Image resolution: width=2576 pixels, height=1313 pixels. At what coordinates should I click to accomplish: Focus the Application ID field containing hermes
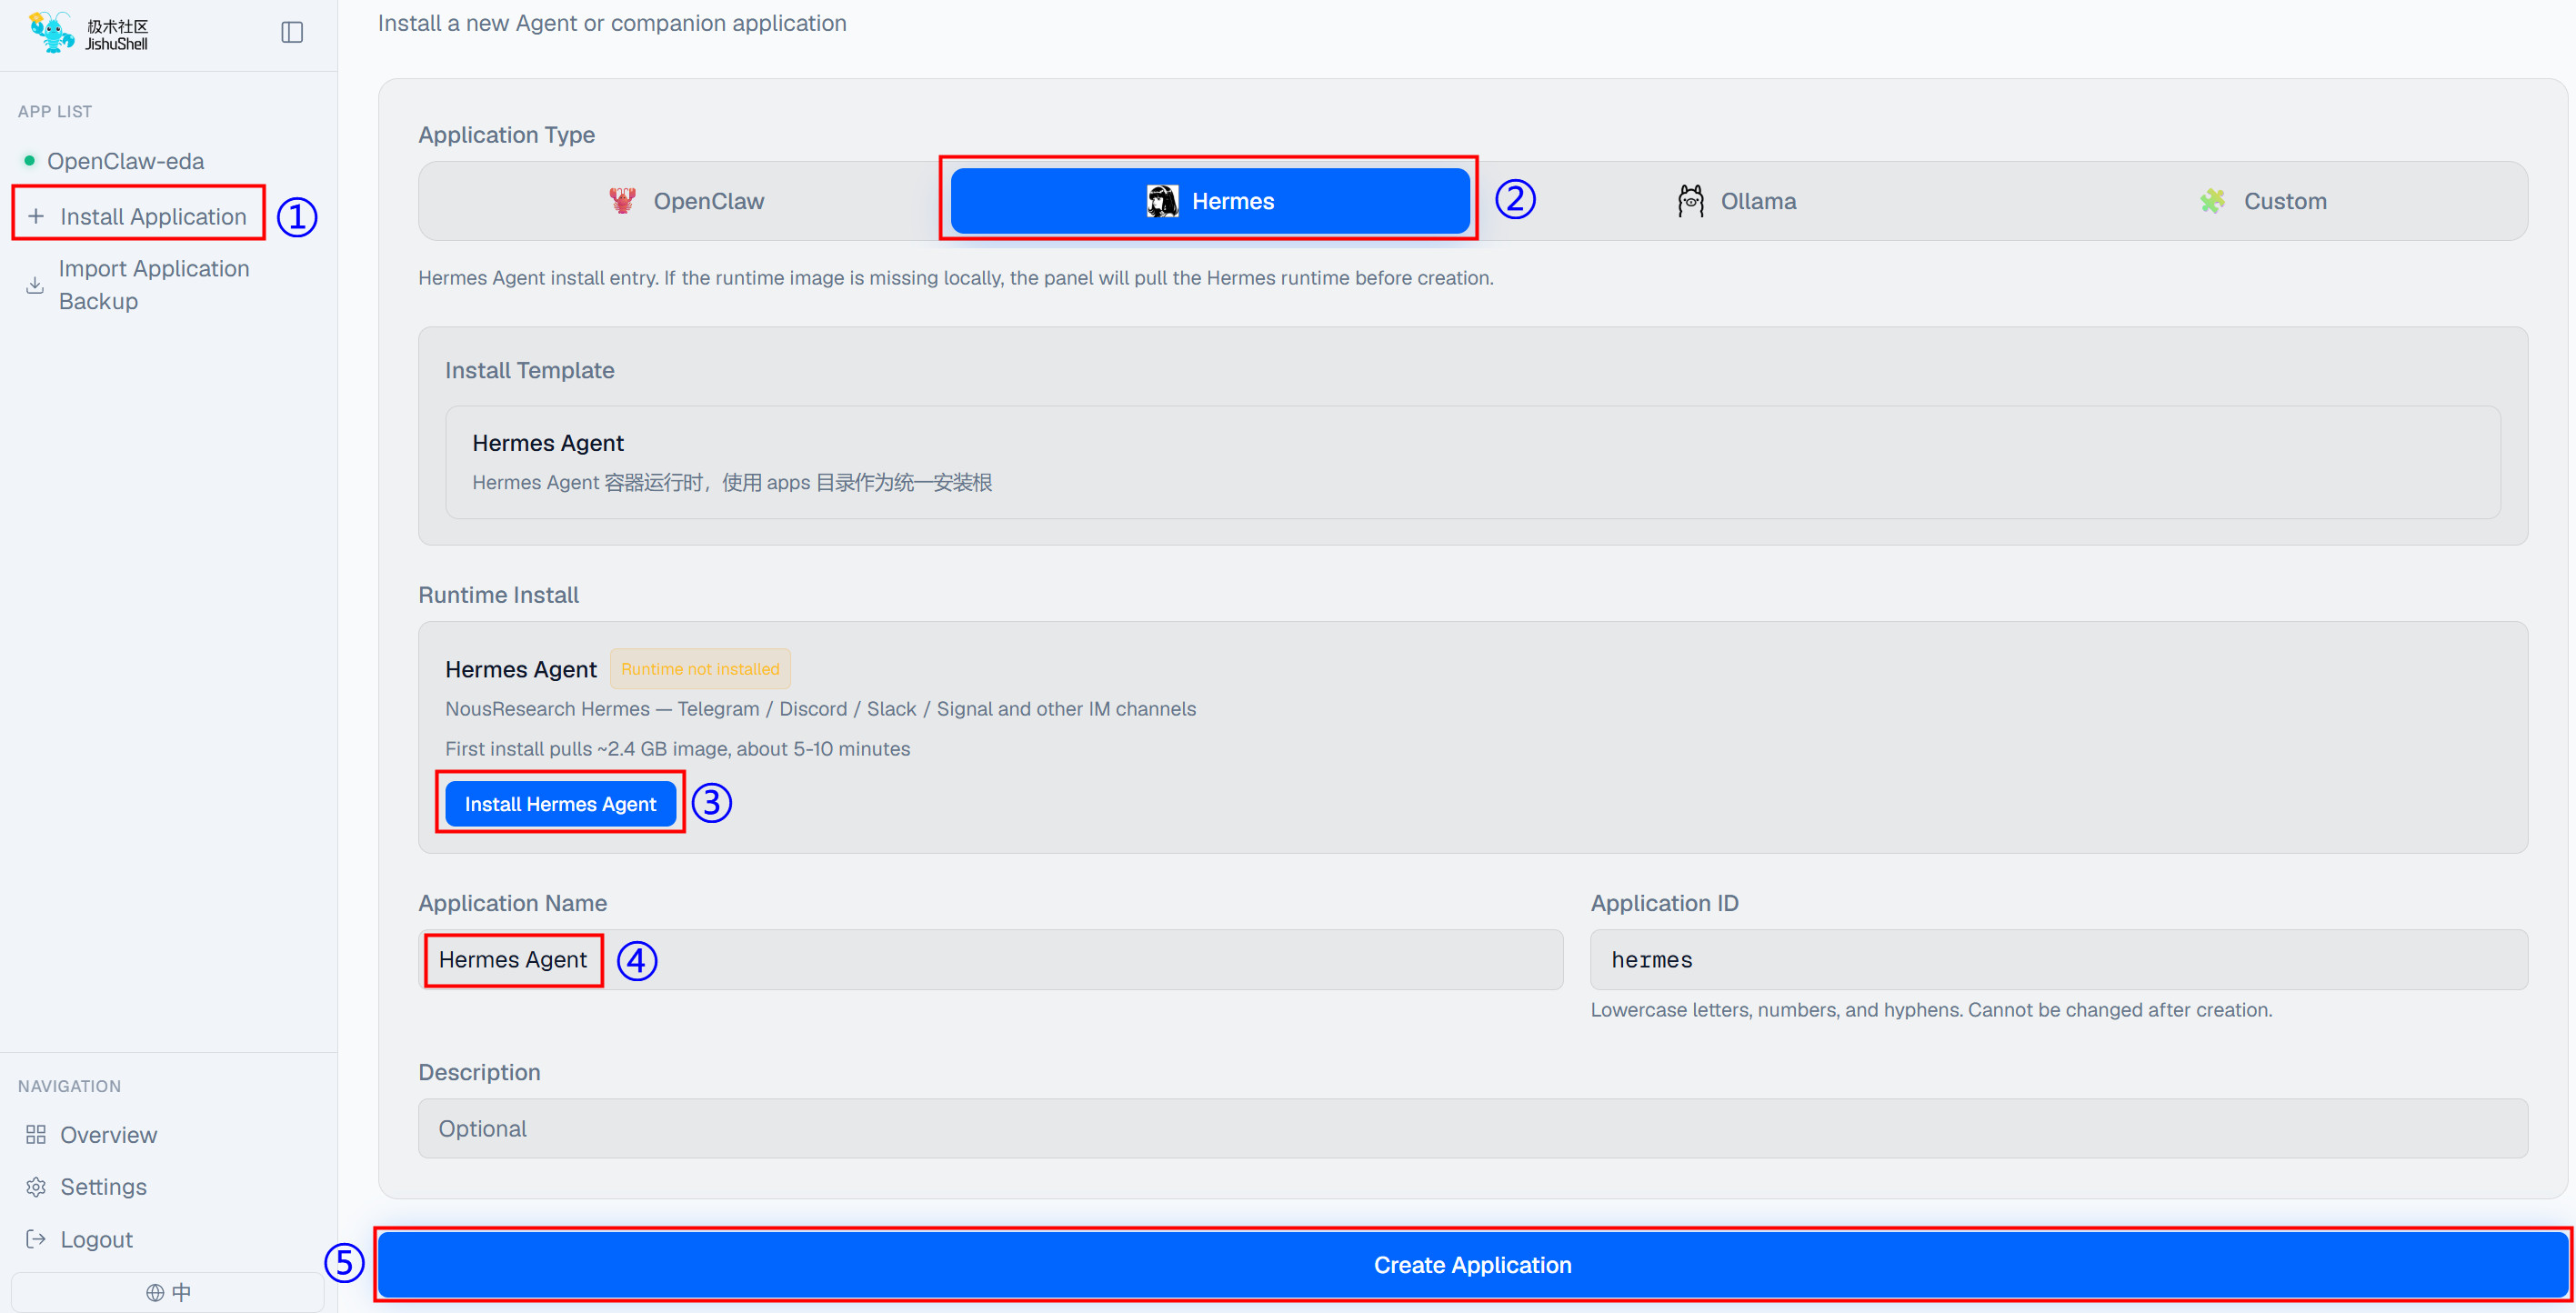tap(2058, 960)
